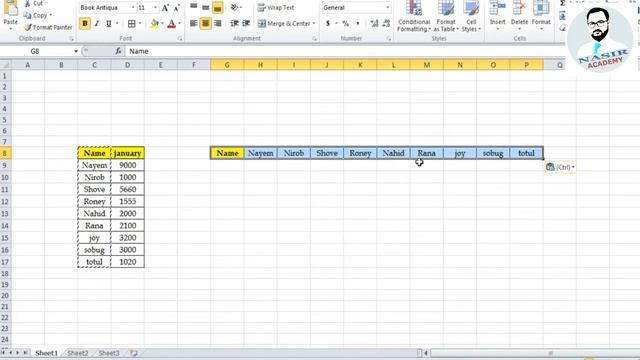Open Paste Options (Ctrl) button
This screenshot has width=640, height=360.
click(x=560, y=167)
